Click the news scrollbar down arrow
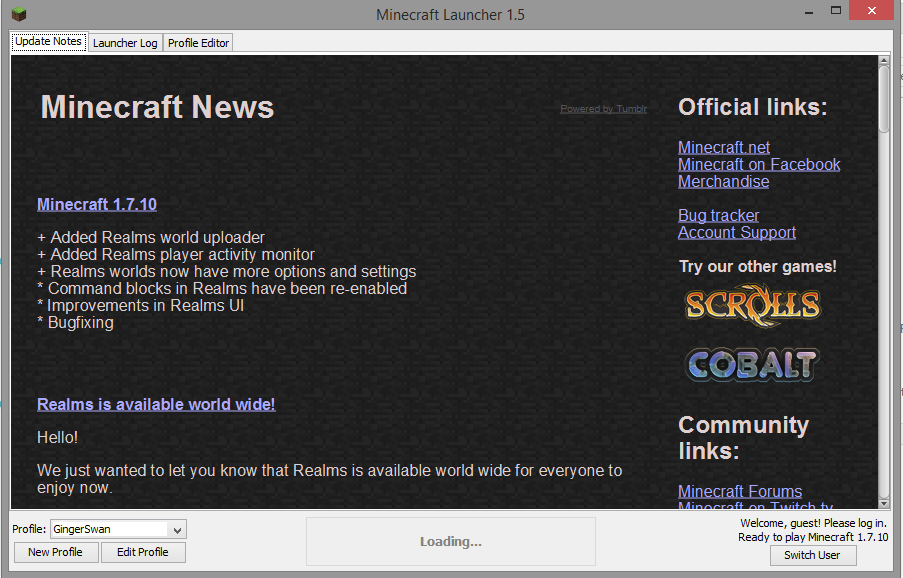The width and height of the screenshot is (903, 578). click(884, 504)
